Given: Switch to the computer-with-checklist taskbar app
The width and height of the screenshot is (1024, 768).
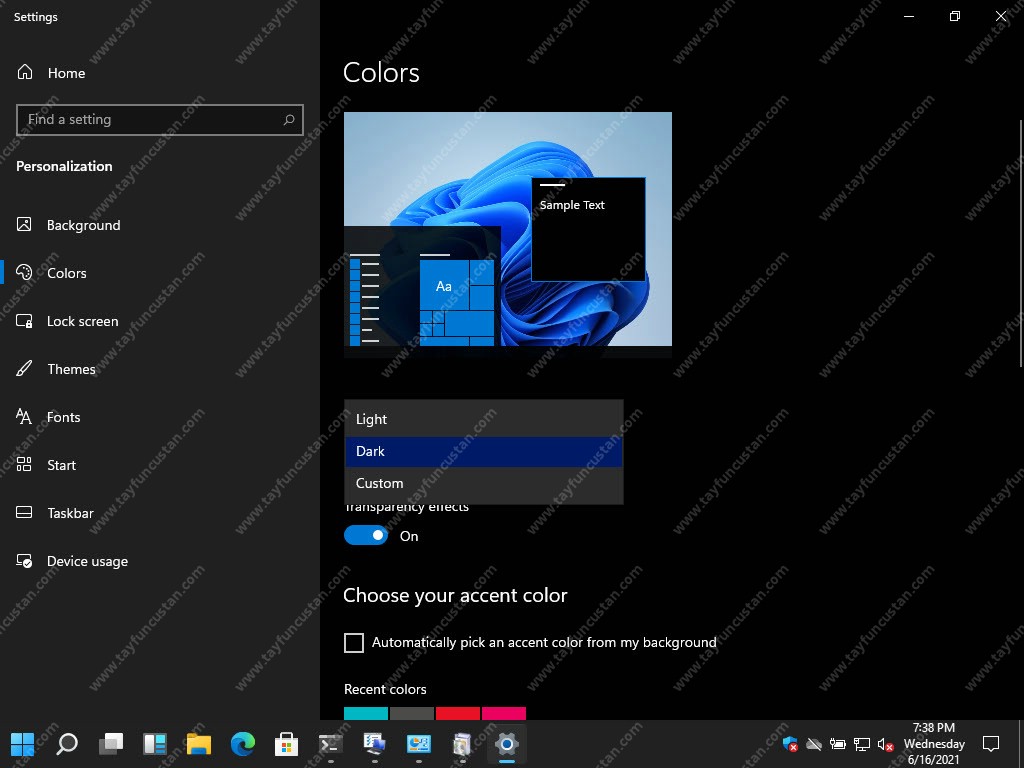Looking at the screenshot, I should tap(374, 743).
